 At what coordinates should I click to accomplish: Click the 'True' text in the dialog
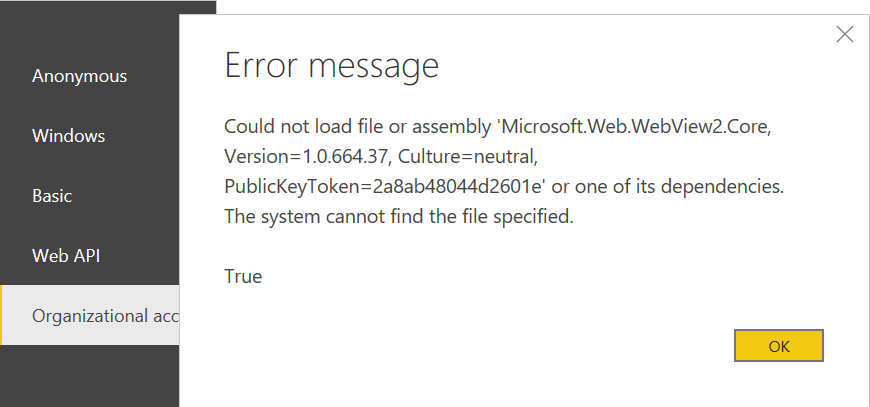243,276
